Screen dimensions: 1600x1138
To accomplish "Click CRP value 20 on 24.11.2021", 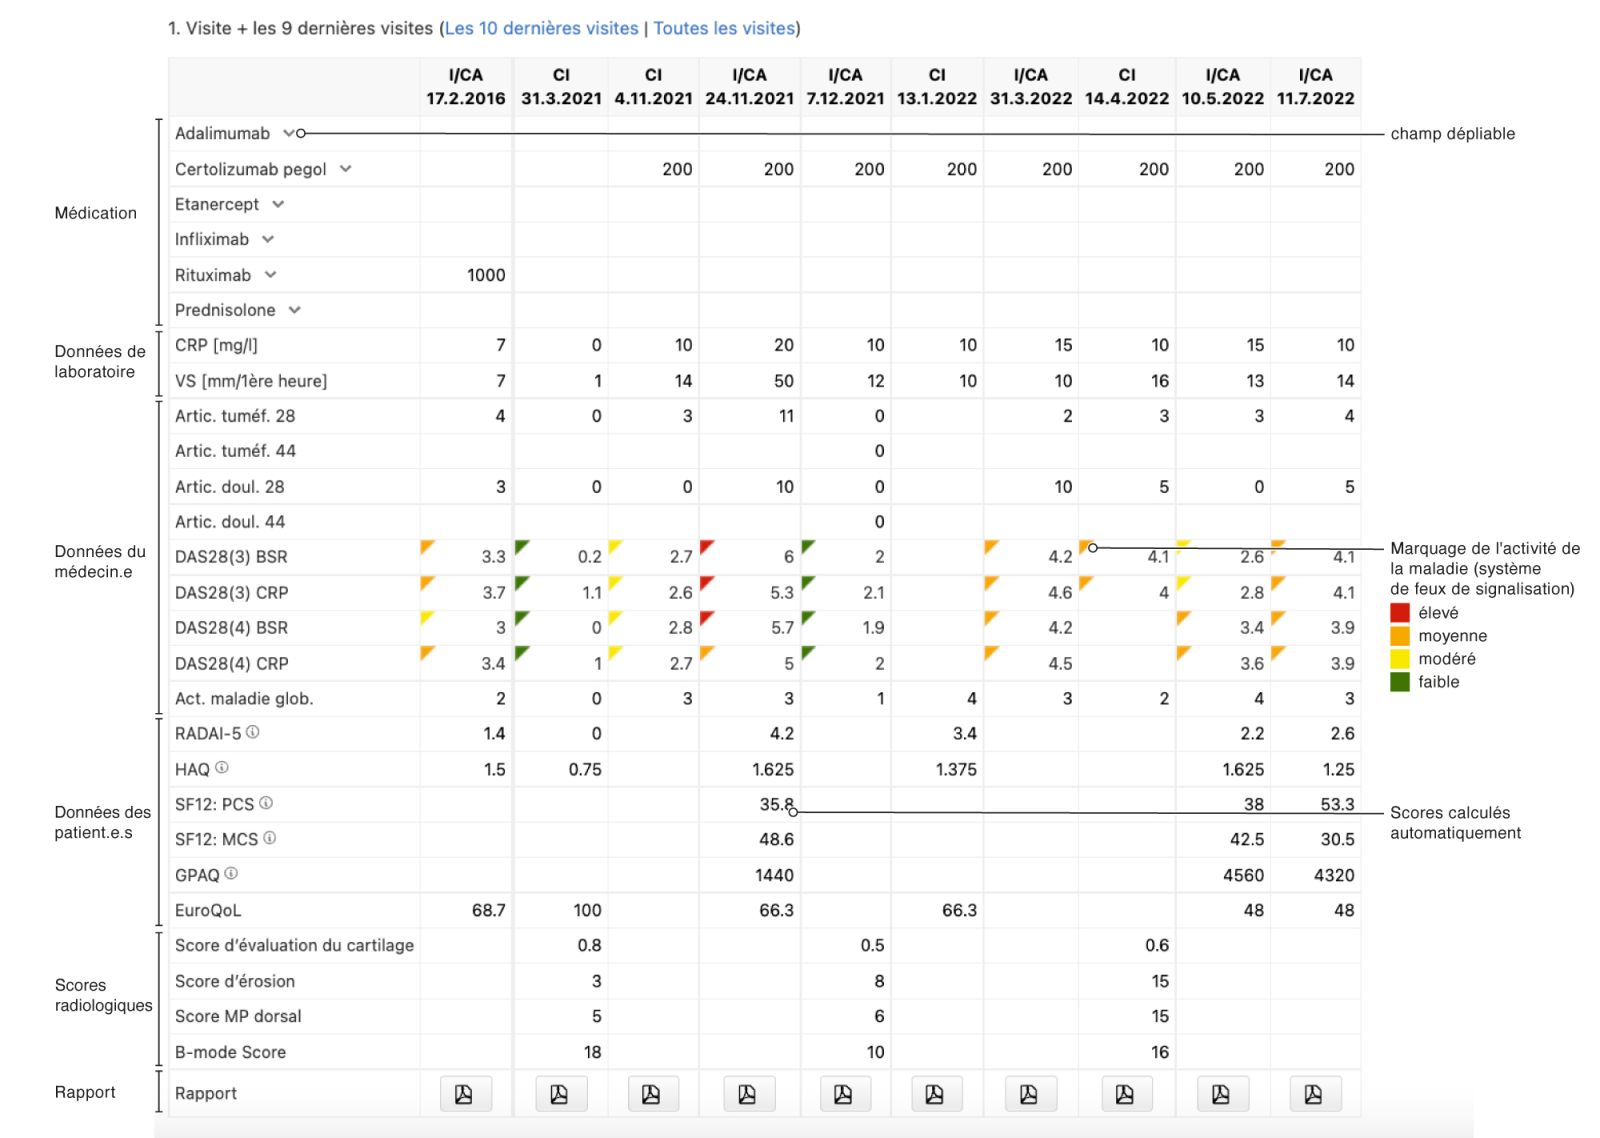I will 784,345.
